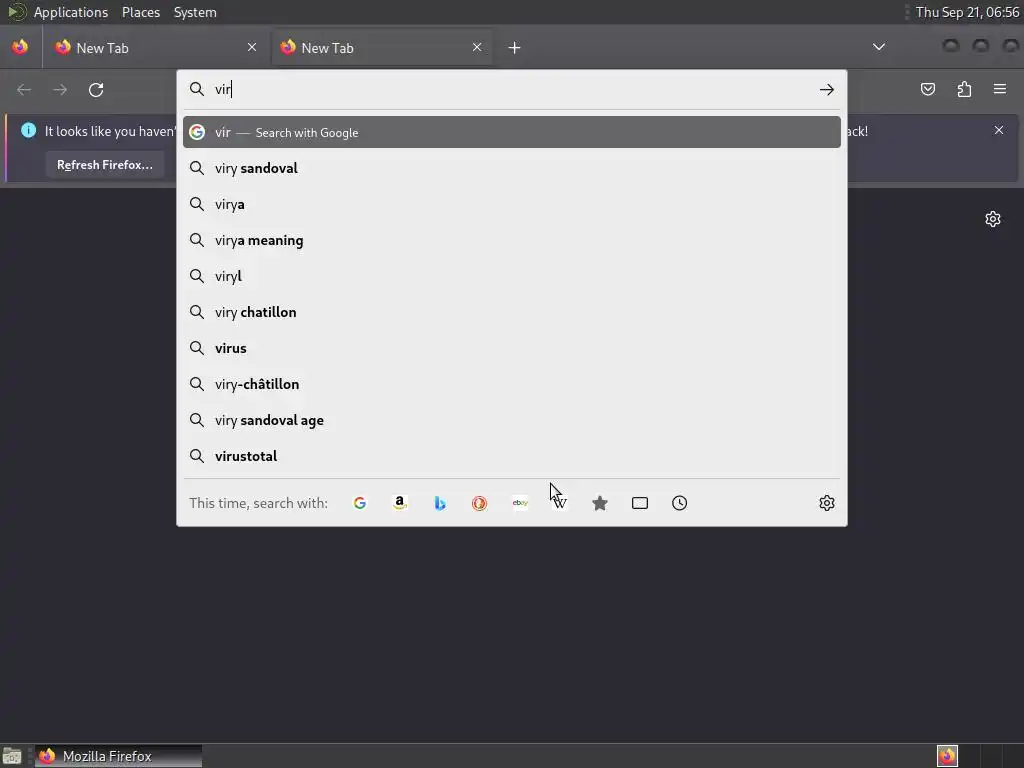Search bookmarks using the star icon
Image resolution: width=1024 pixels, height=768 pixels.
[x=600, y=503]
